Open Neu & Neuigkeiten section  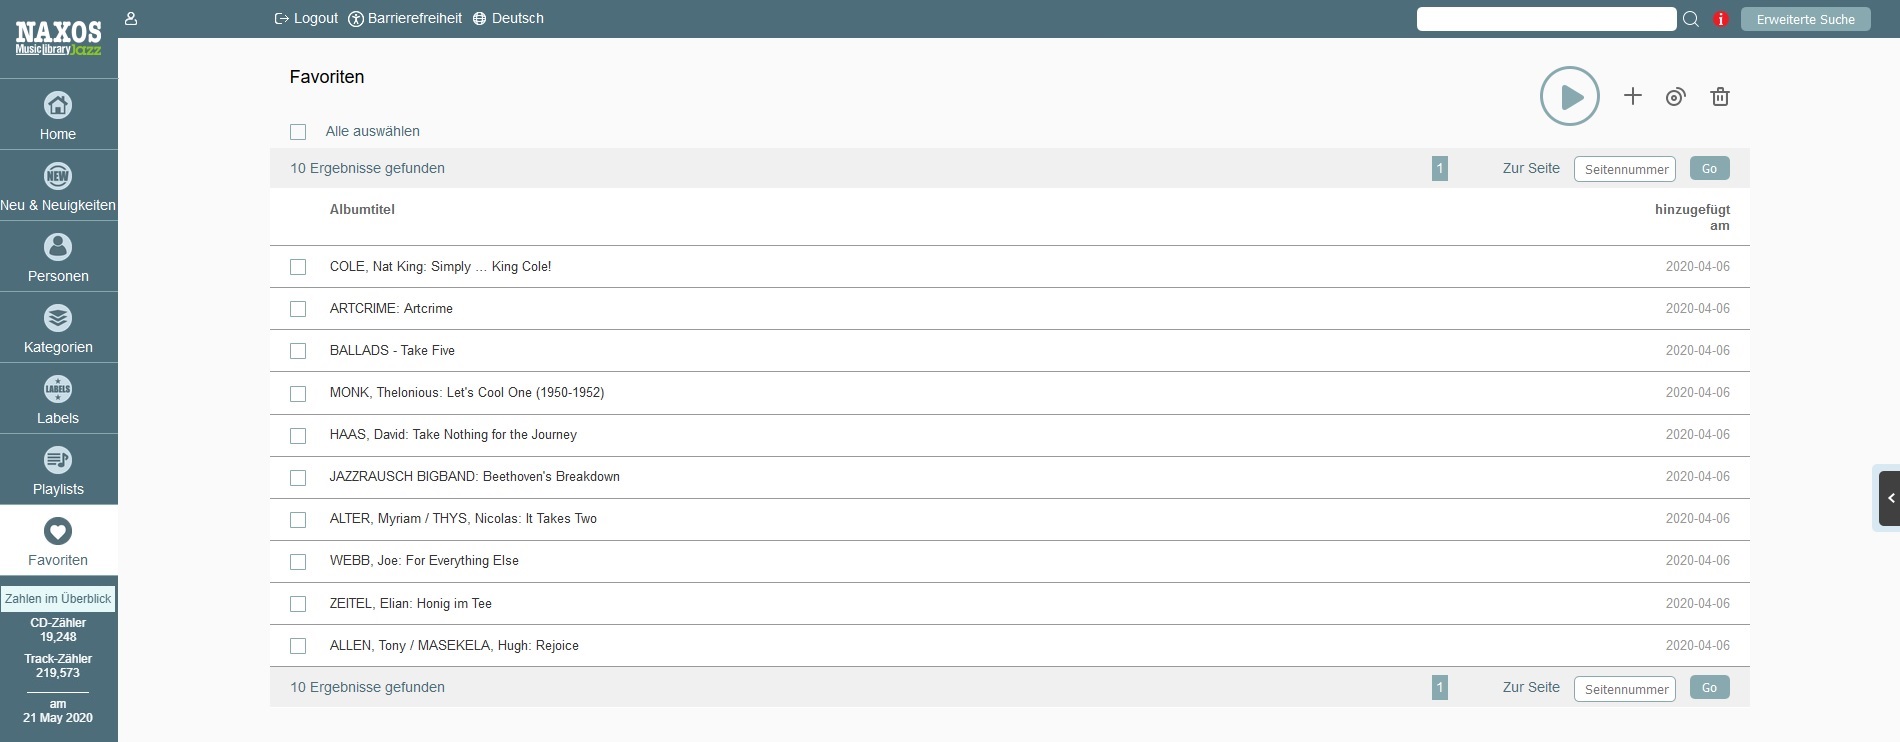pos(58,186)
